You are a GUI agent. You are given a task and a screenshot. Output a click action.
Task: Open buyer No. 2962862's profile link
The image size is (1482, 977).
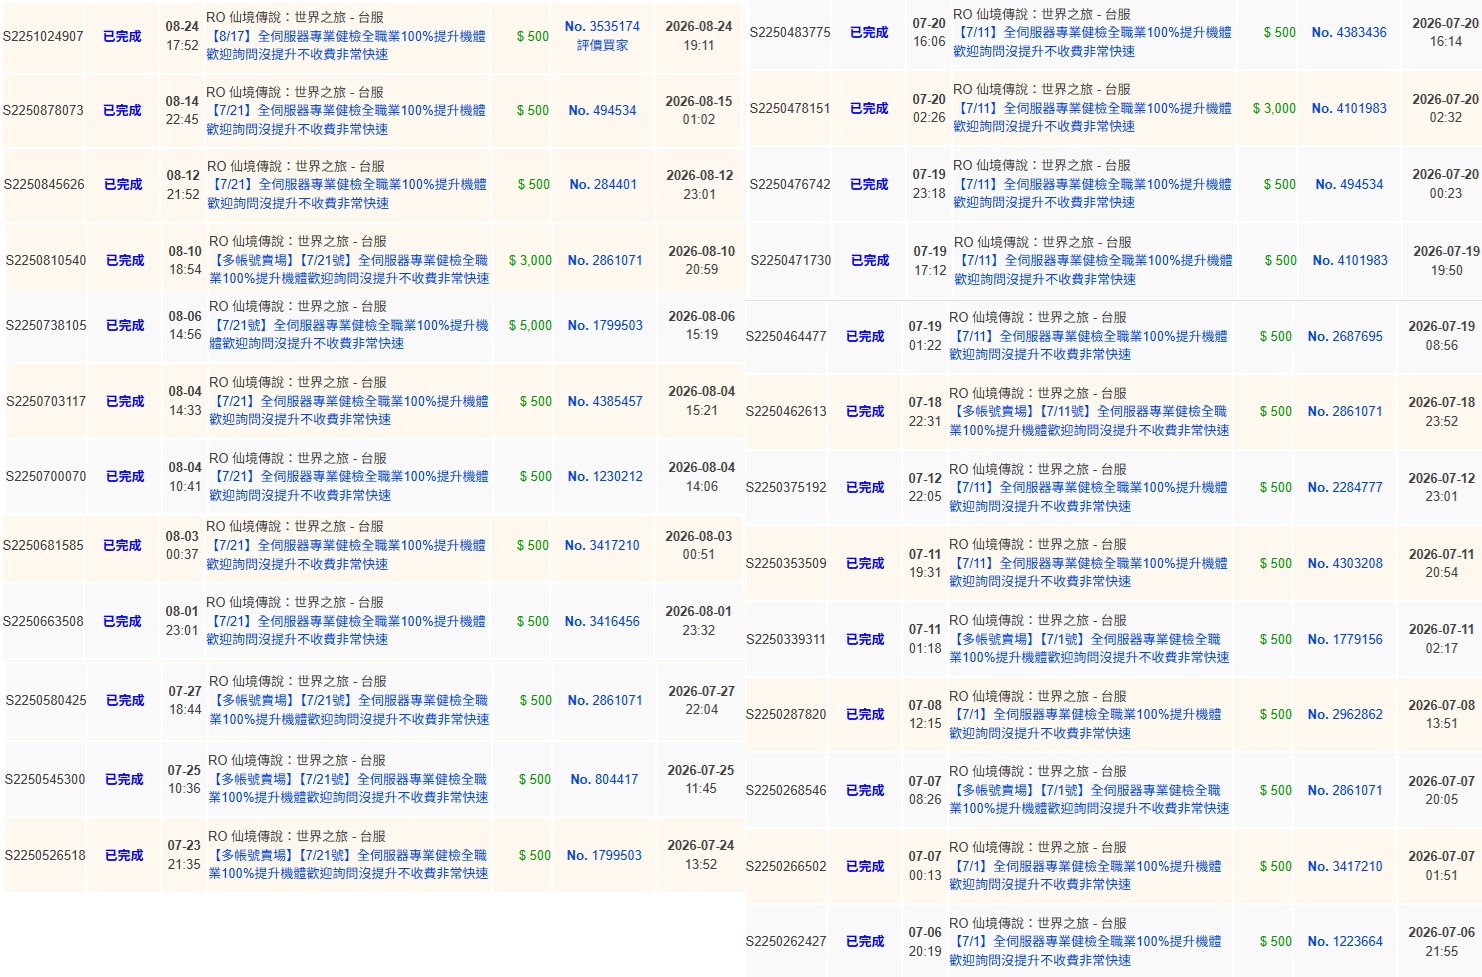[1345, 715]
